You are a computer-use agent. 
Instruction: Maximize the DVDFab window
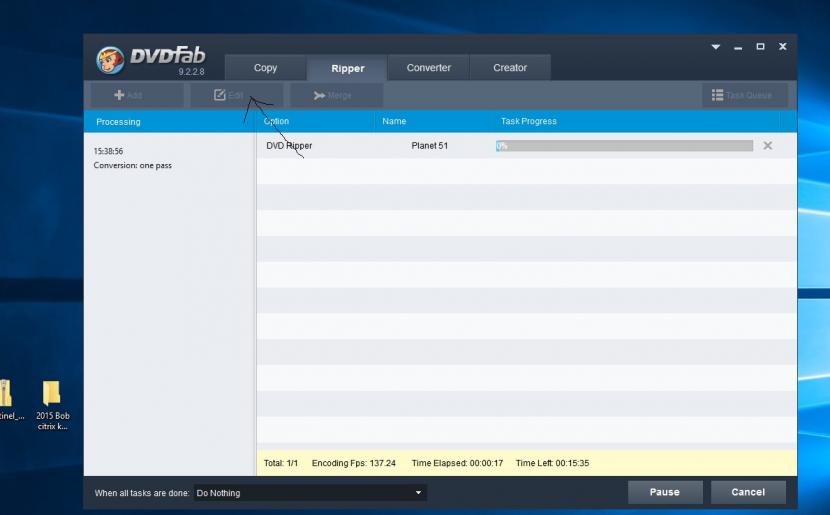pyautogui.click(x=760, y=47)
